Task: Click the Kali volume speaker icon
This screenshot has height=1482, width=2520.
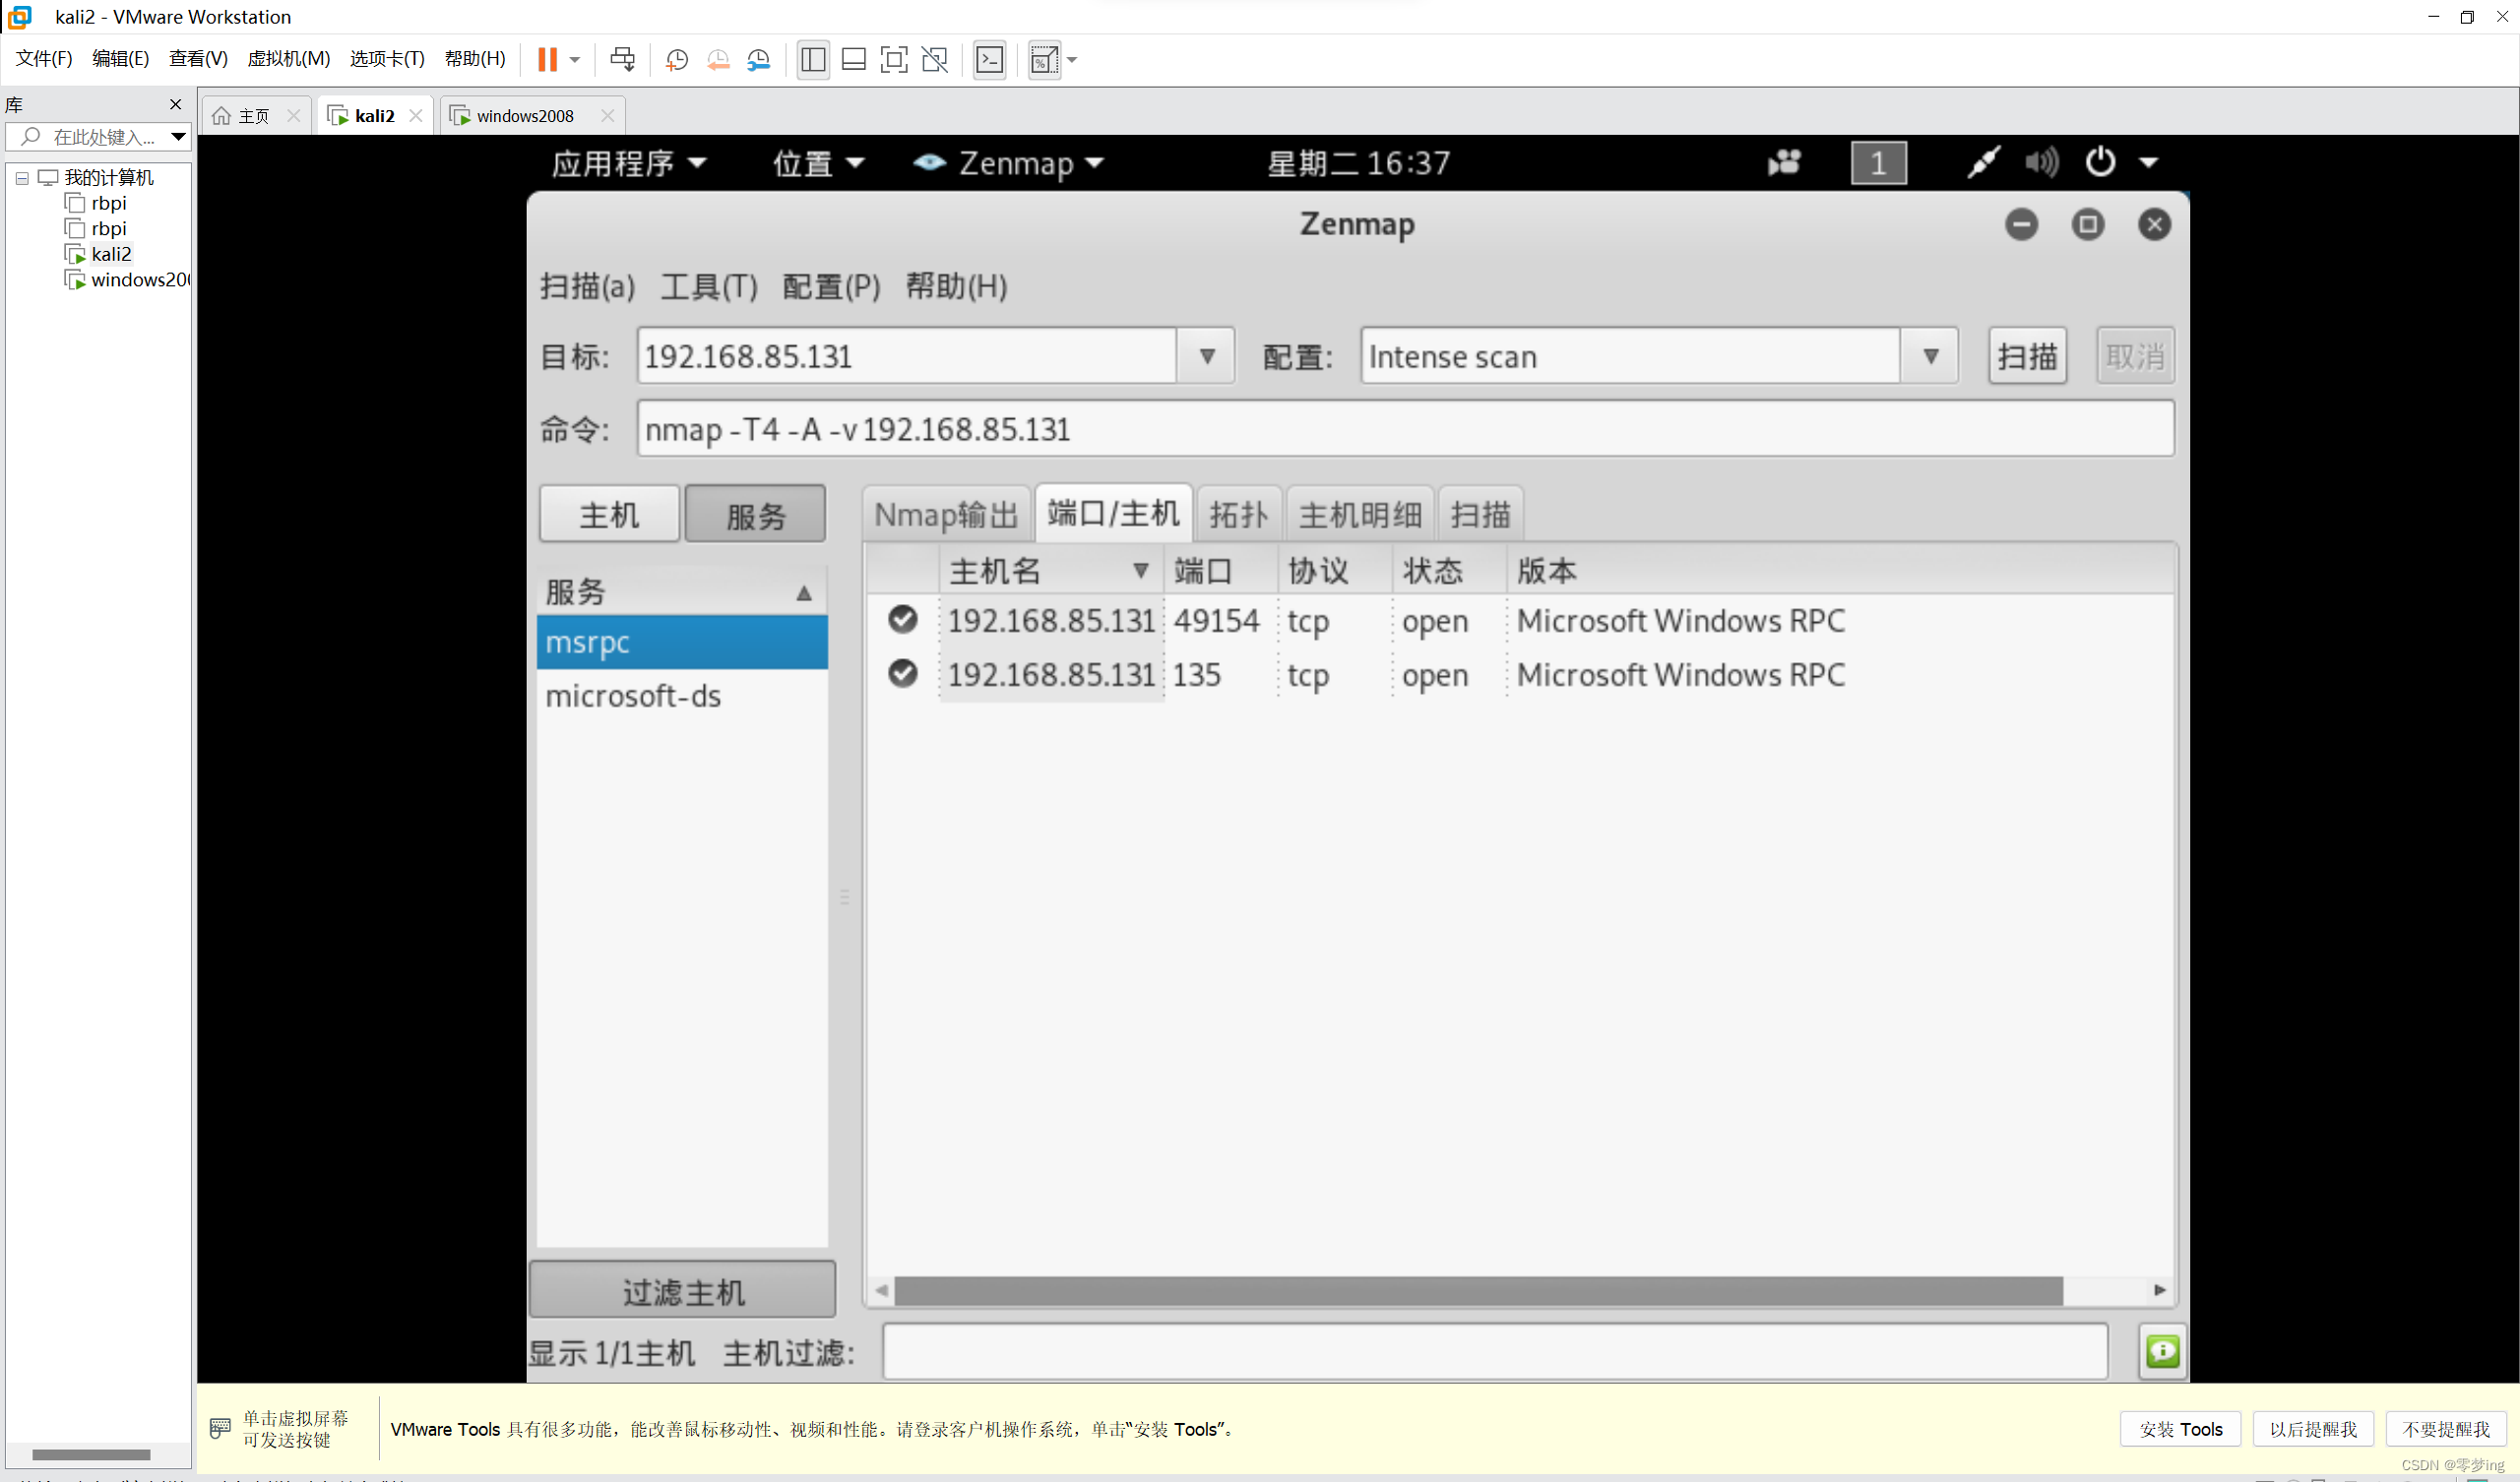Action: coord(2041,162)
